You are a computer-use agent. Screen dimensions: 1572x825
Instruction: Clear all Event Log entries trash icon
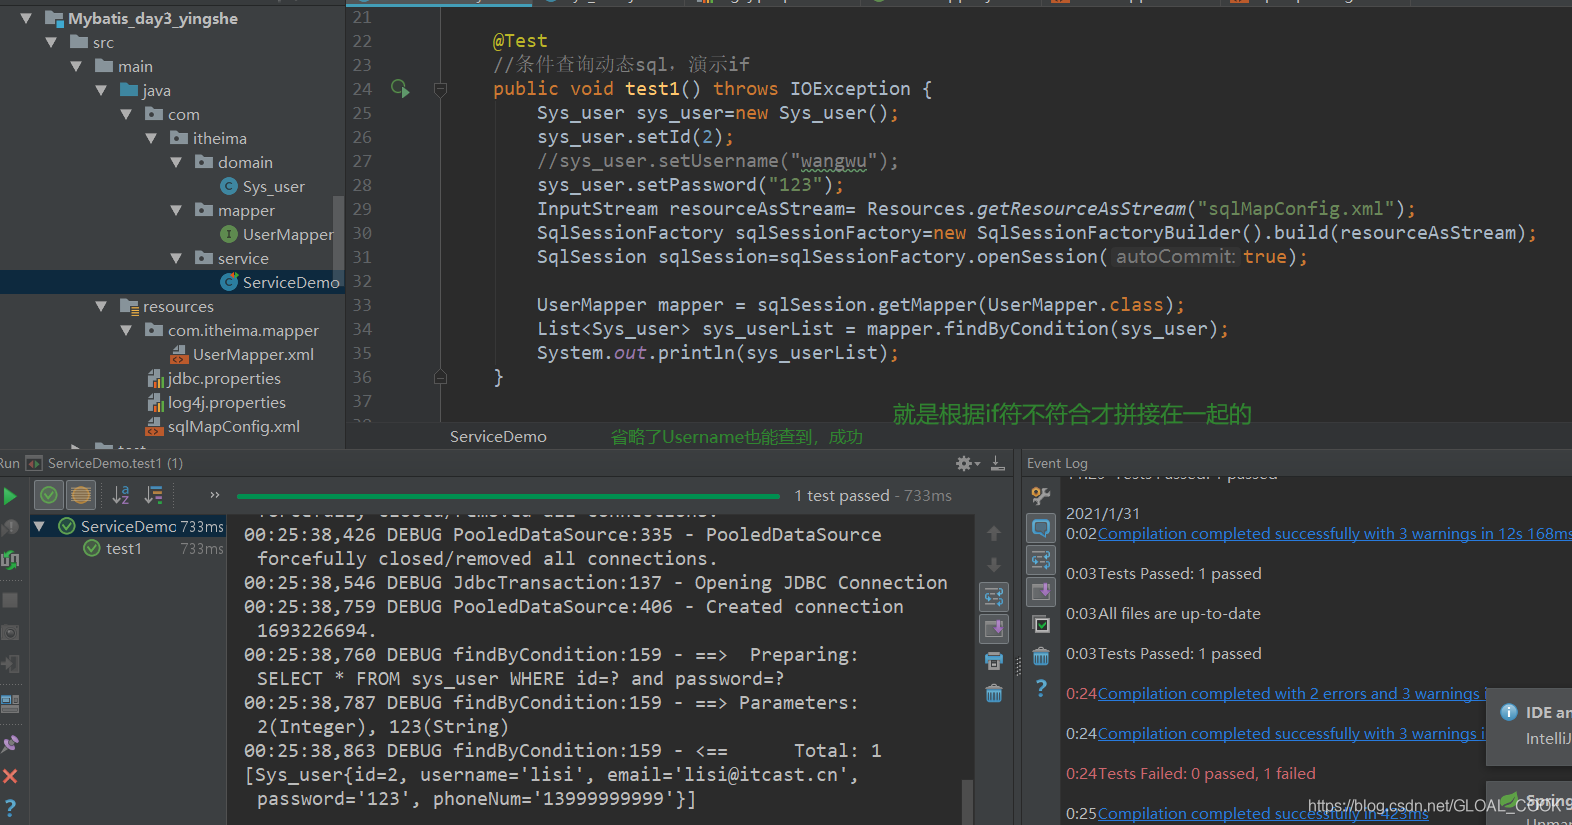[1041, 656]
